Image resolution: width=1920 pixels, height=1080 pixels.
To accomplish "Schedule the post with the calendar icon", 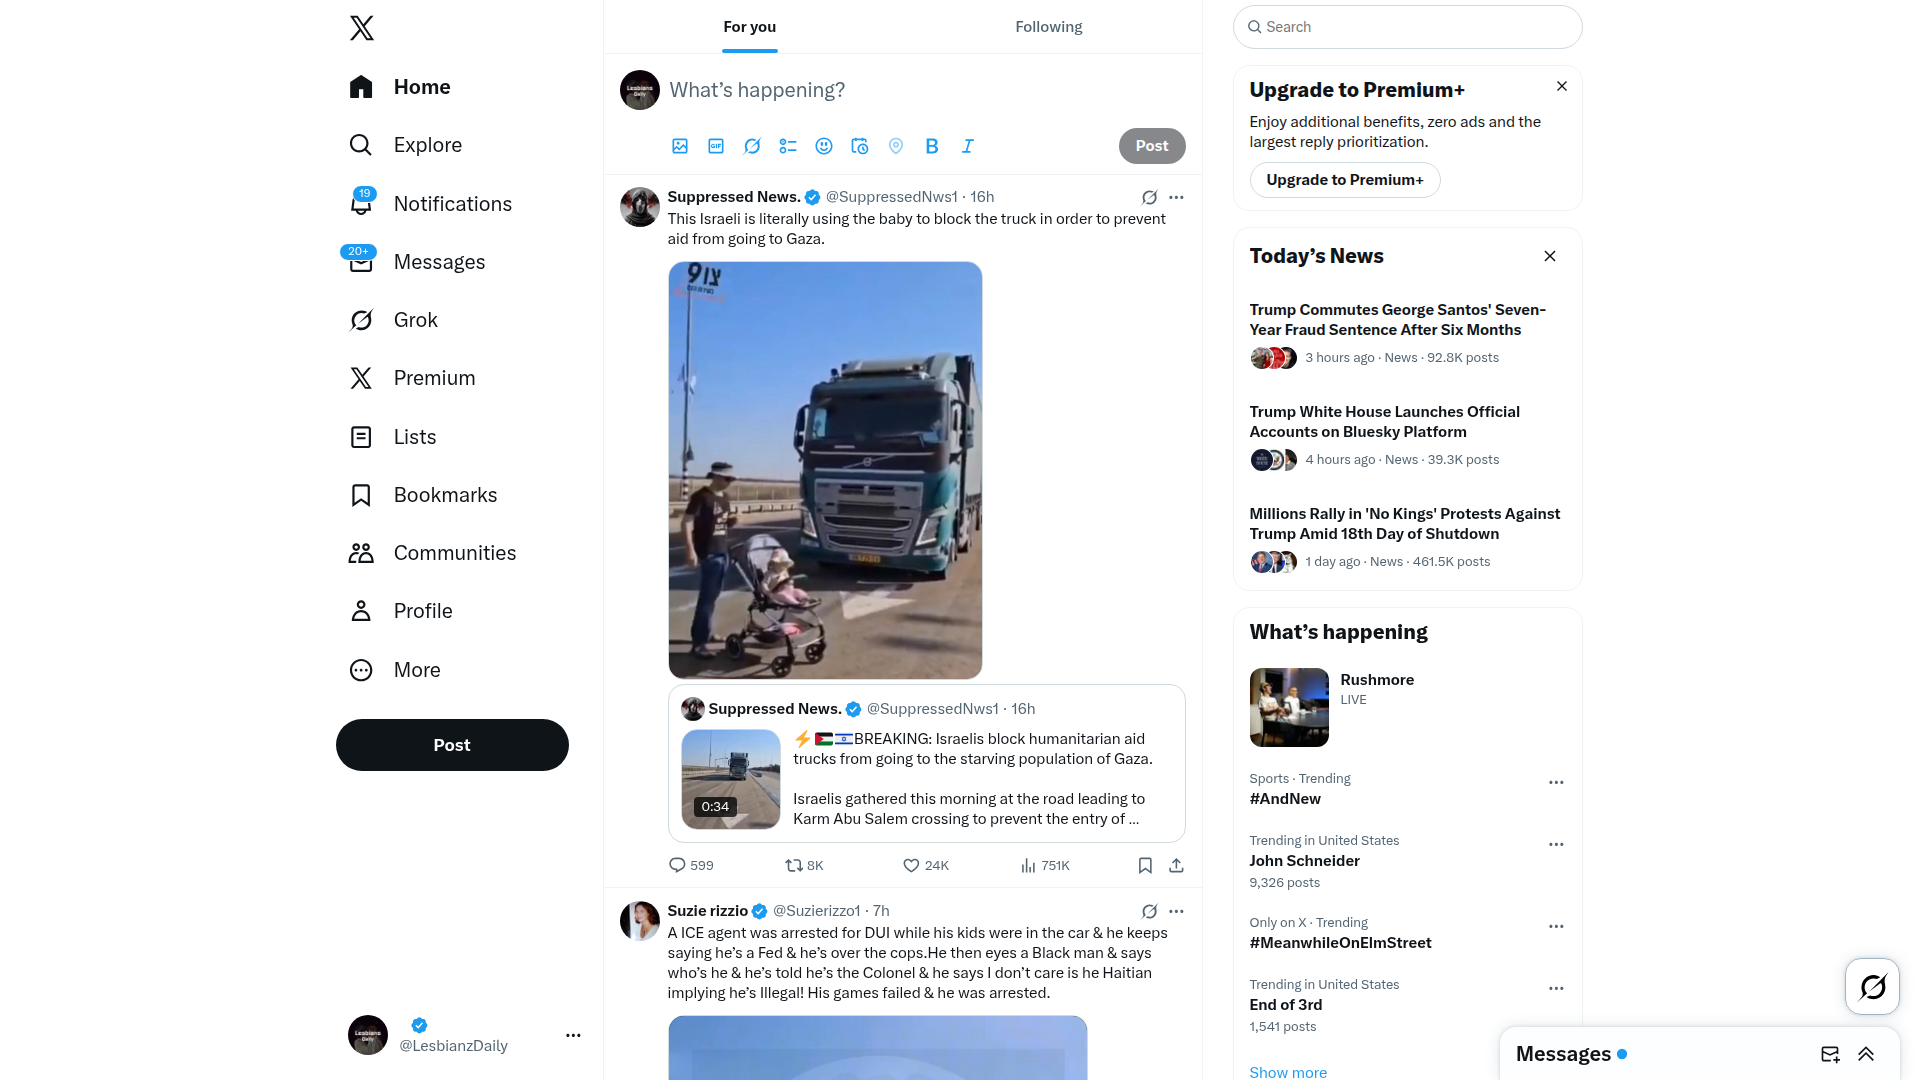I will (x=860, y=146).
